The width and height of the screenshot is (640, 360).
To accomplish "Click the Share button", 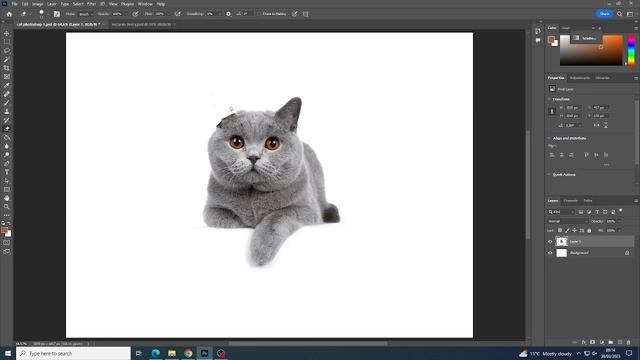I will point(604,14).
